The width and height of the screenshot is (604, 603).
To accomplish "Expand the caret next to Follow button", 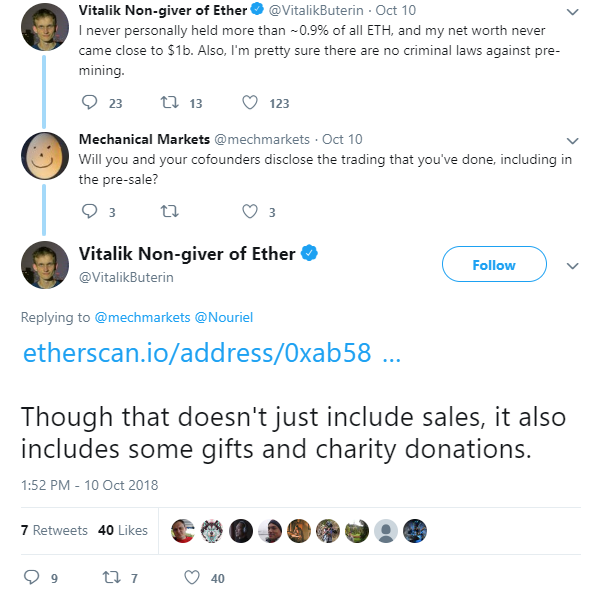I will (x=573, y=265).
